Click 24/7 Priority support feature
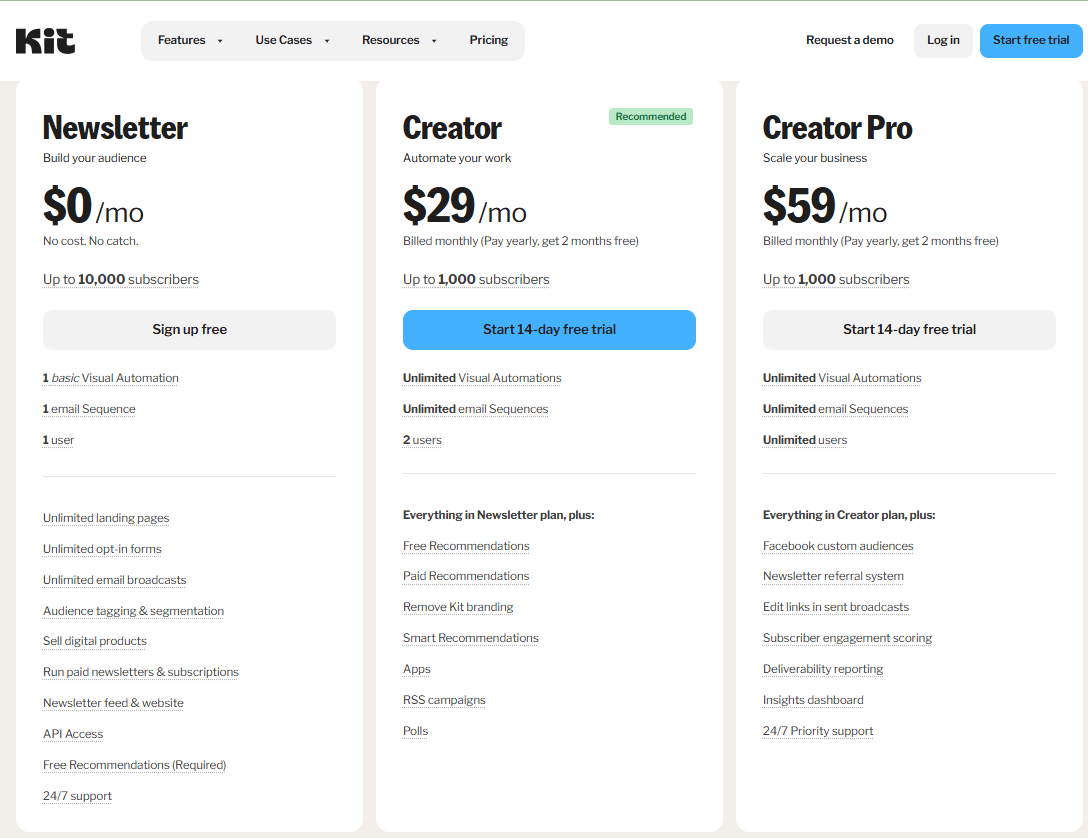Image resolution: width=1088 pixels, height=838 pixels. click(x=818, y=731)
